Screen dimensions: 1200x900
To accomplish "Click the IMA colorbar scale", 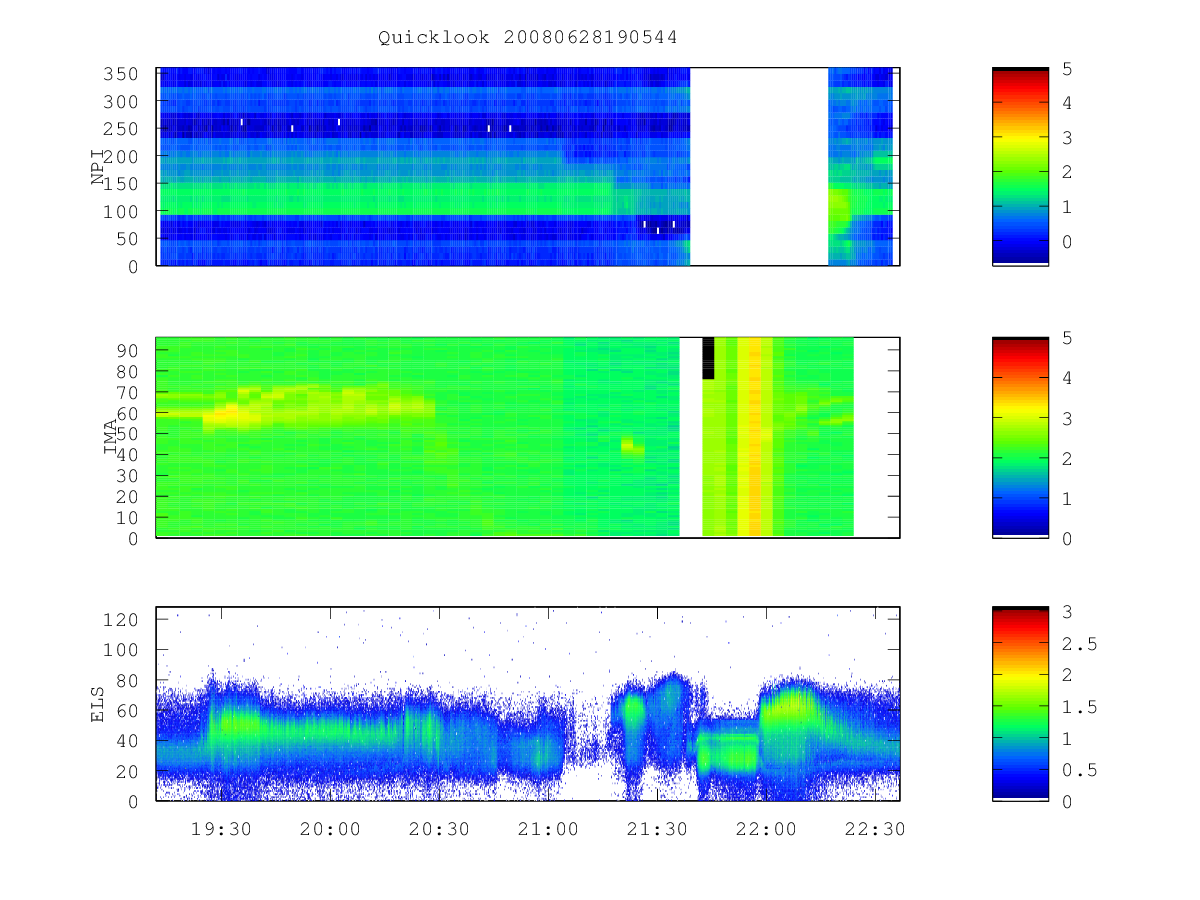I will [1020, 437].
